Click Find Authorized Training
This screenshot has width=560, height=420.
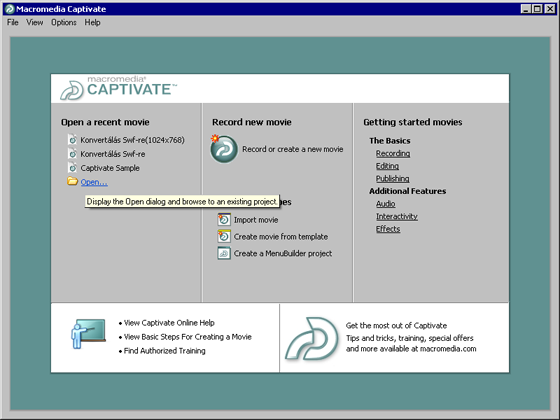[164, 351]
